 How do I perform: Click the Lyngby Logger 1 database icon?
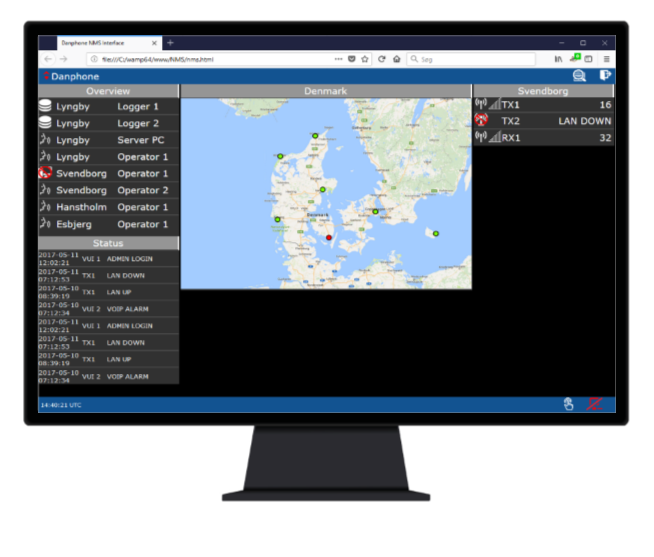pyautogui.click(x=45, y=107)
